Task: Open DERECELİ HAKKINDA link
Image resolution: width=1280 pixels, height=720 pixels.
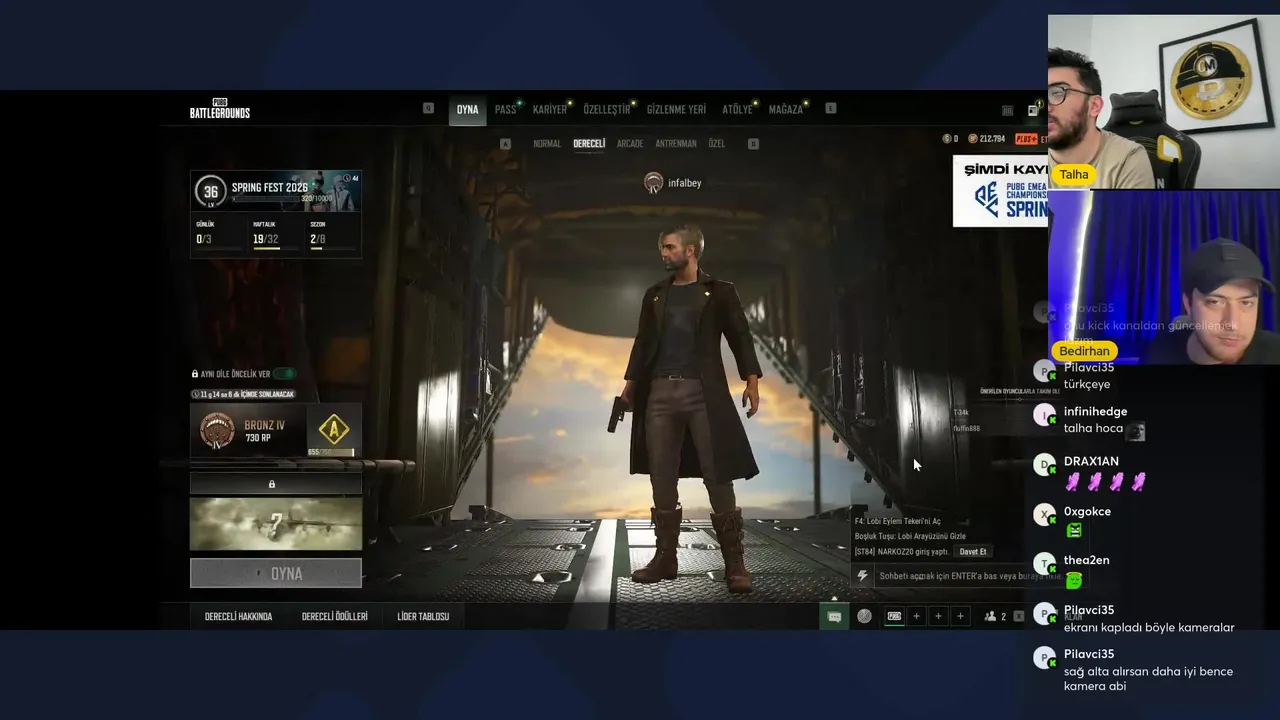Action: 238,617
